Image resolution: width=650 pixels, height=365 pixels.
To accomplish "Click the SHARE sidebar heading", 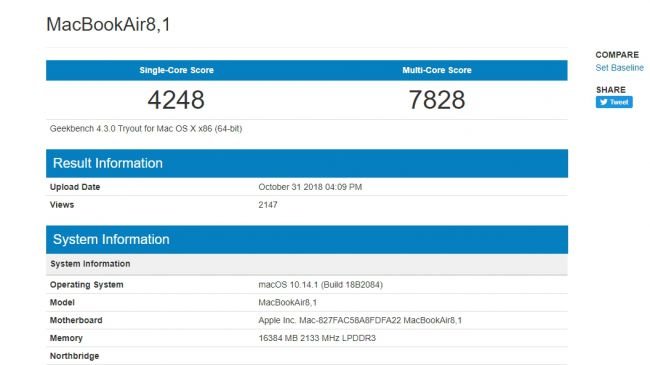I will [x=611, y=90].
